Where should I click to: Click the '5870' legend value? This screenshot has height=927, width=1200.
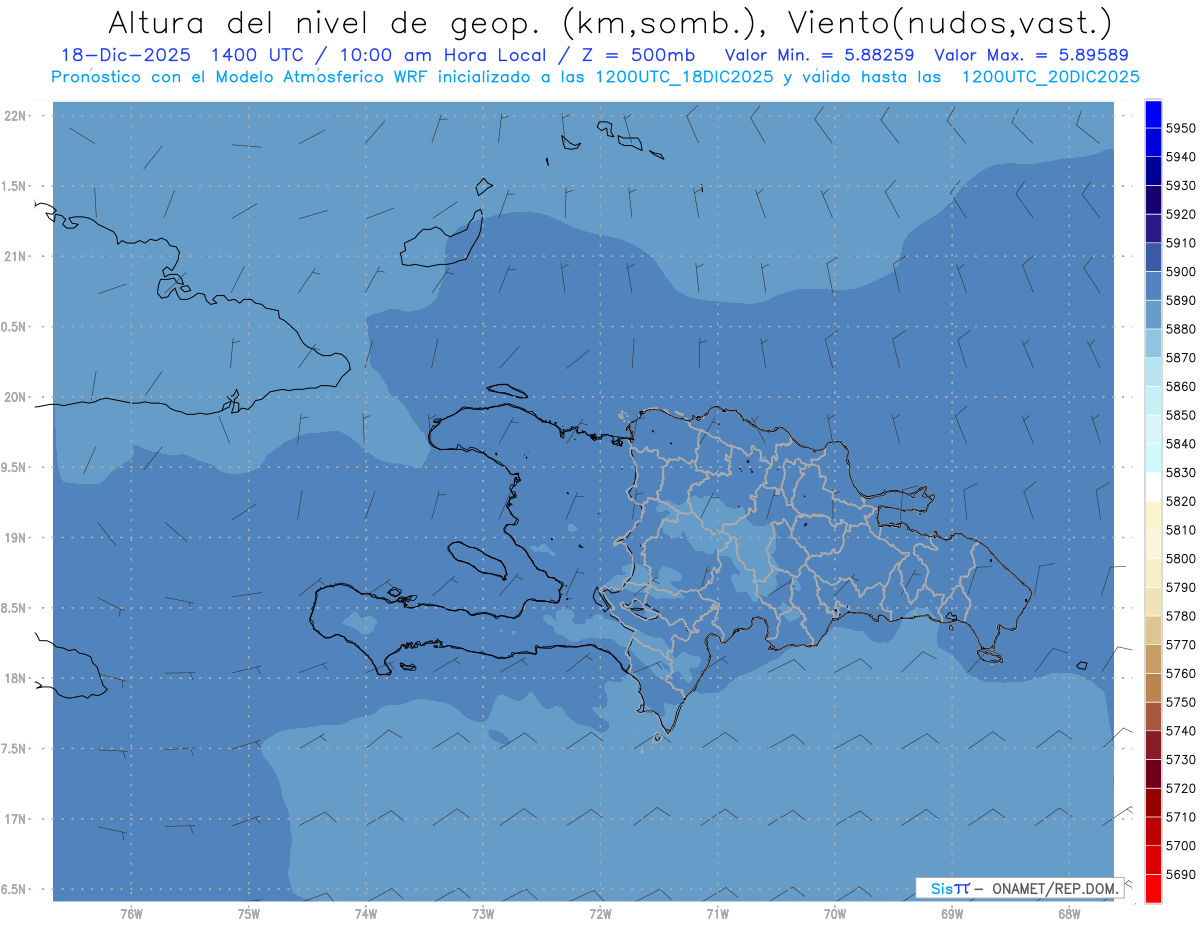[1180, 357]
